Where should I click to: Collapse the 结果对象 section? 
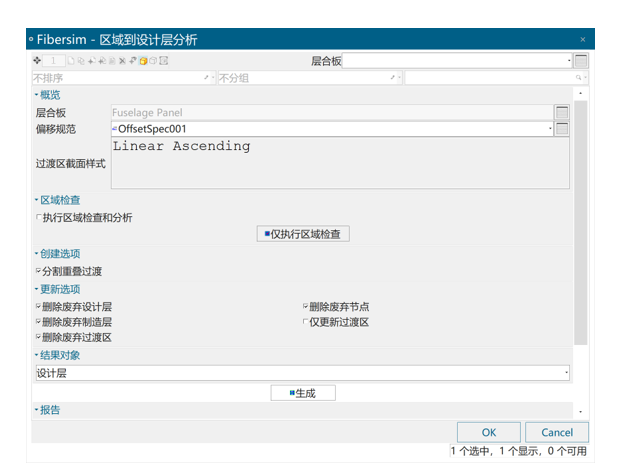(x=36, y=355)
